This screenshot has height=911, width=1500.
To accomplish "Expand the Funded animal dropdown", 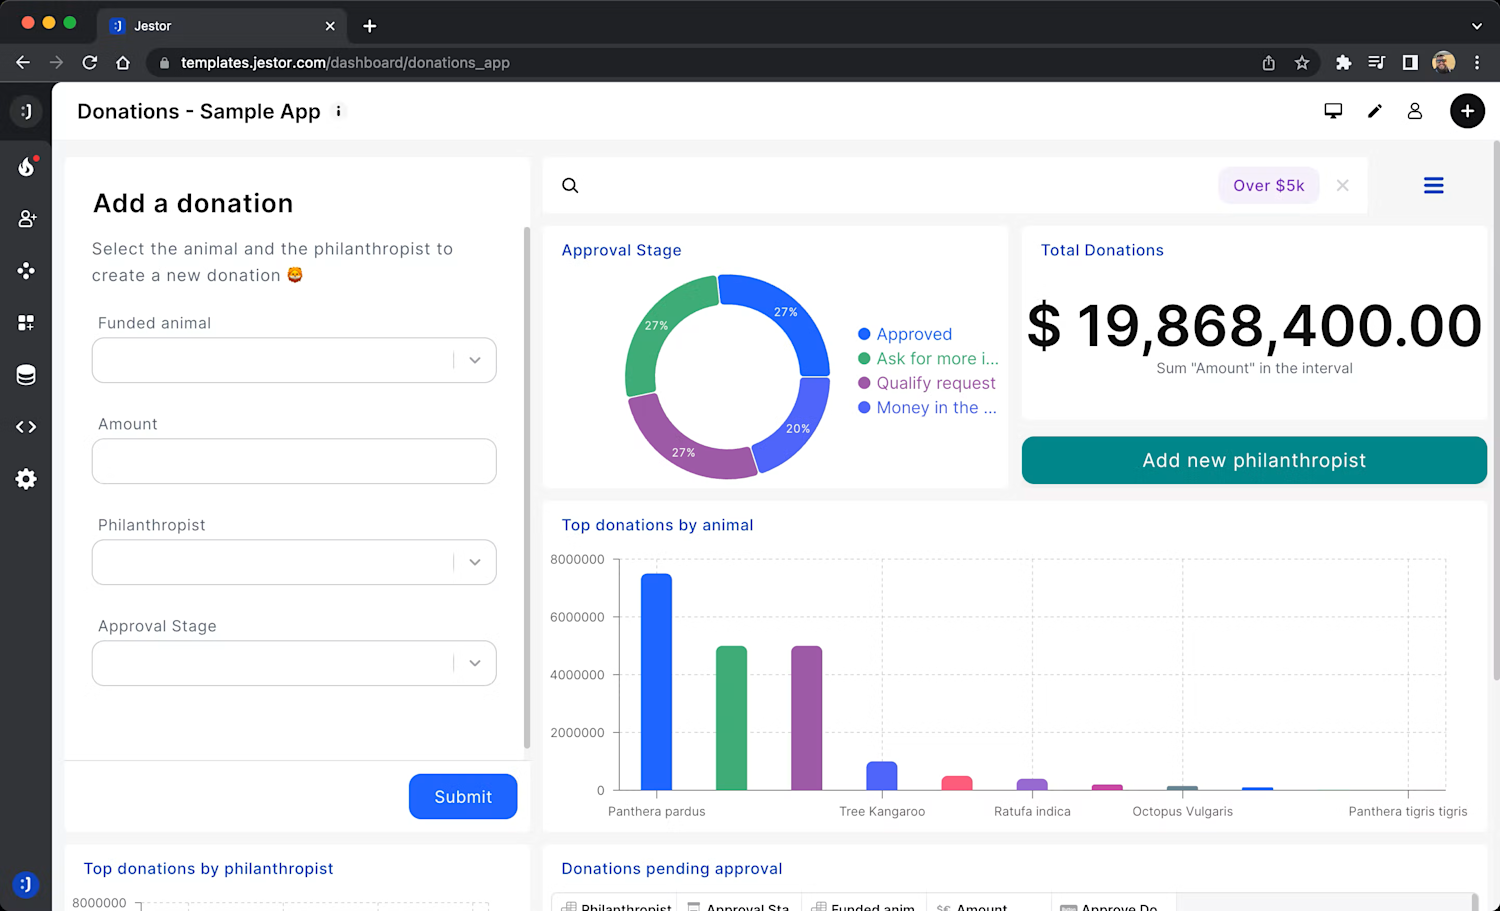I will pyautogui.click(x=474, y=360).
